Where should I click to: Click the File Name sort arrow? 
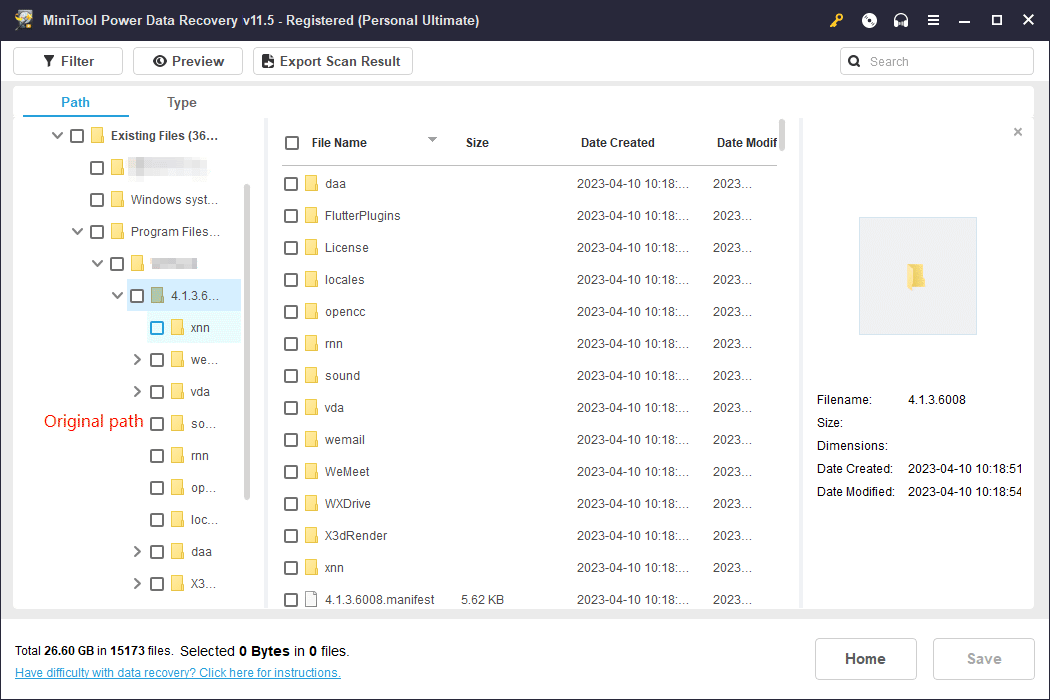coord(433,139)
